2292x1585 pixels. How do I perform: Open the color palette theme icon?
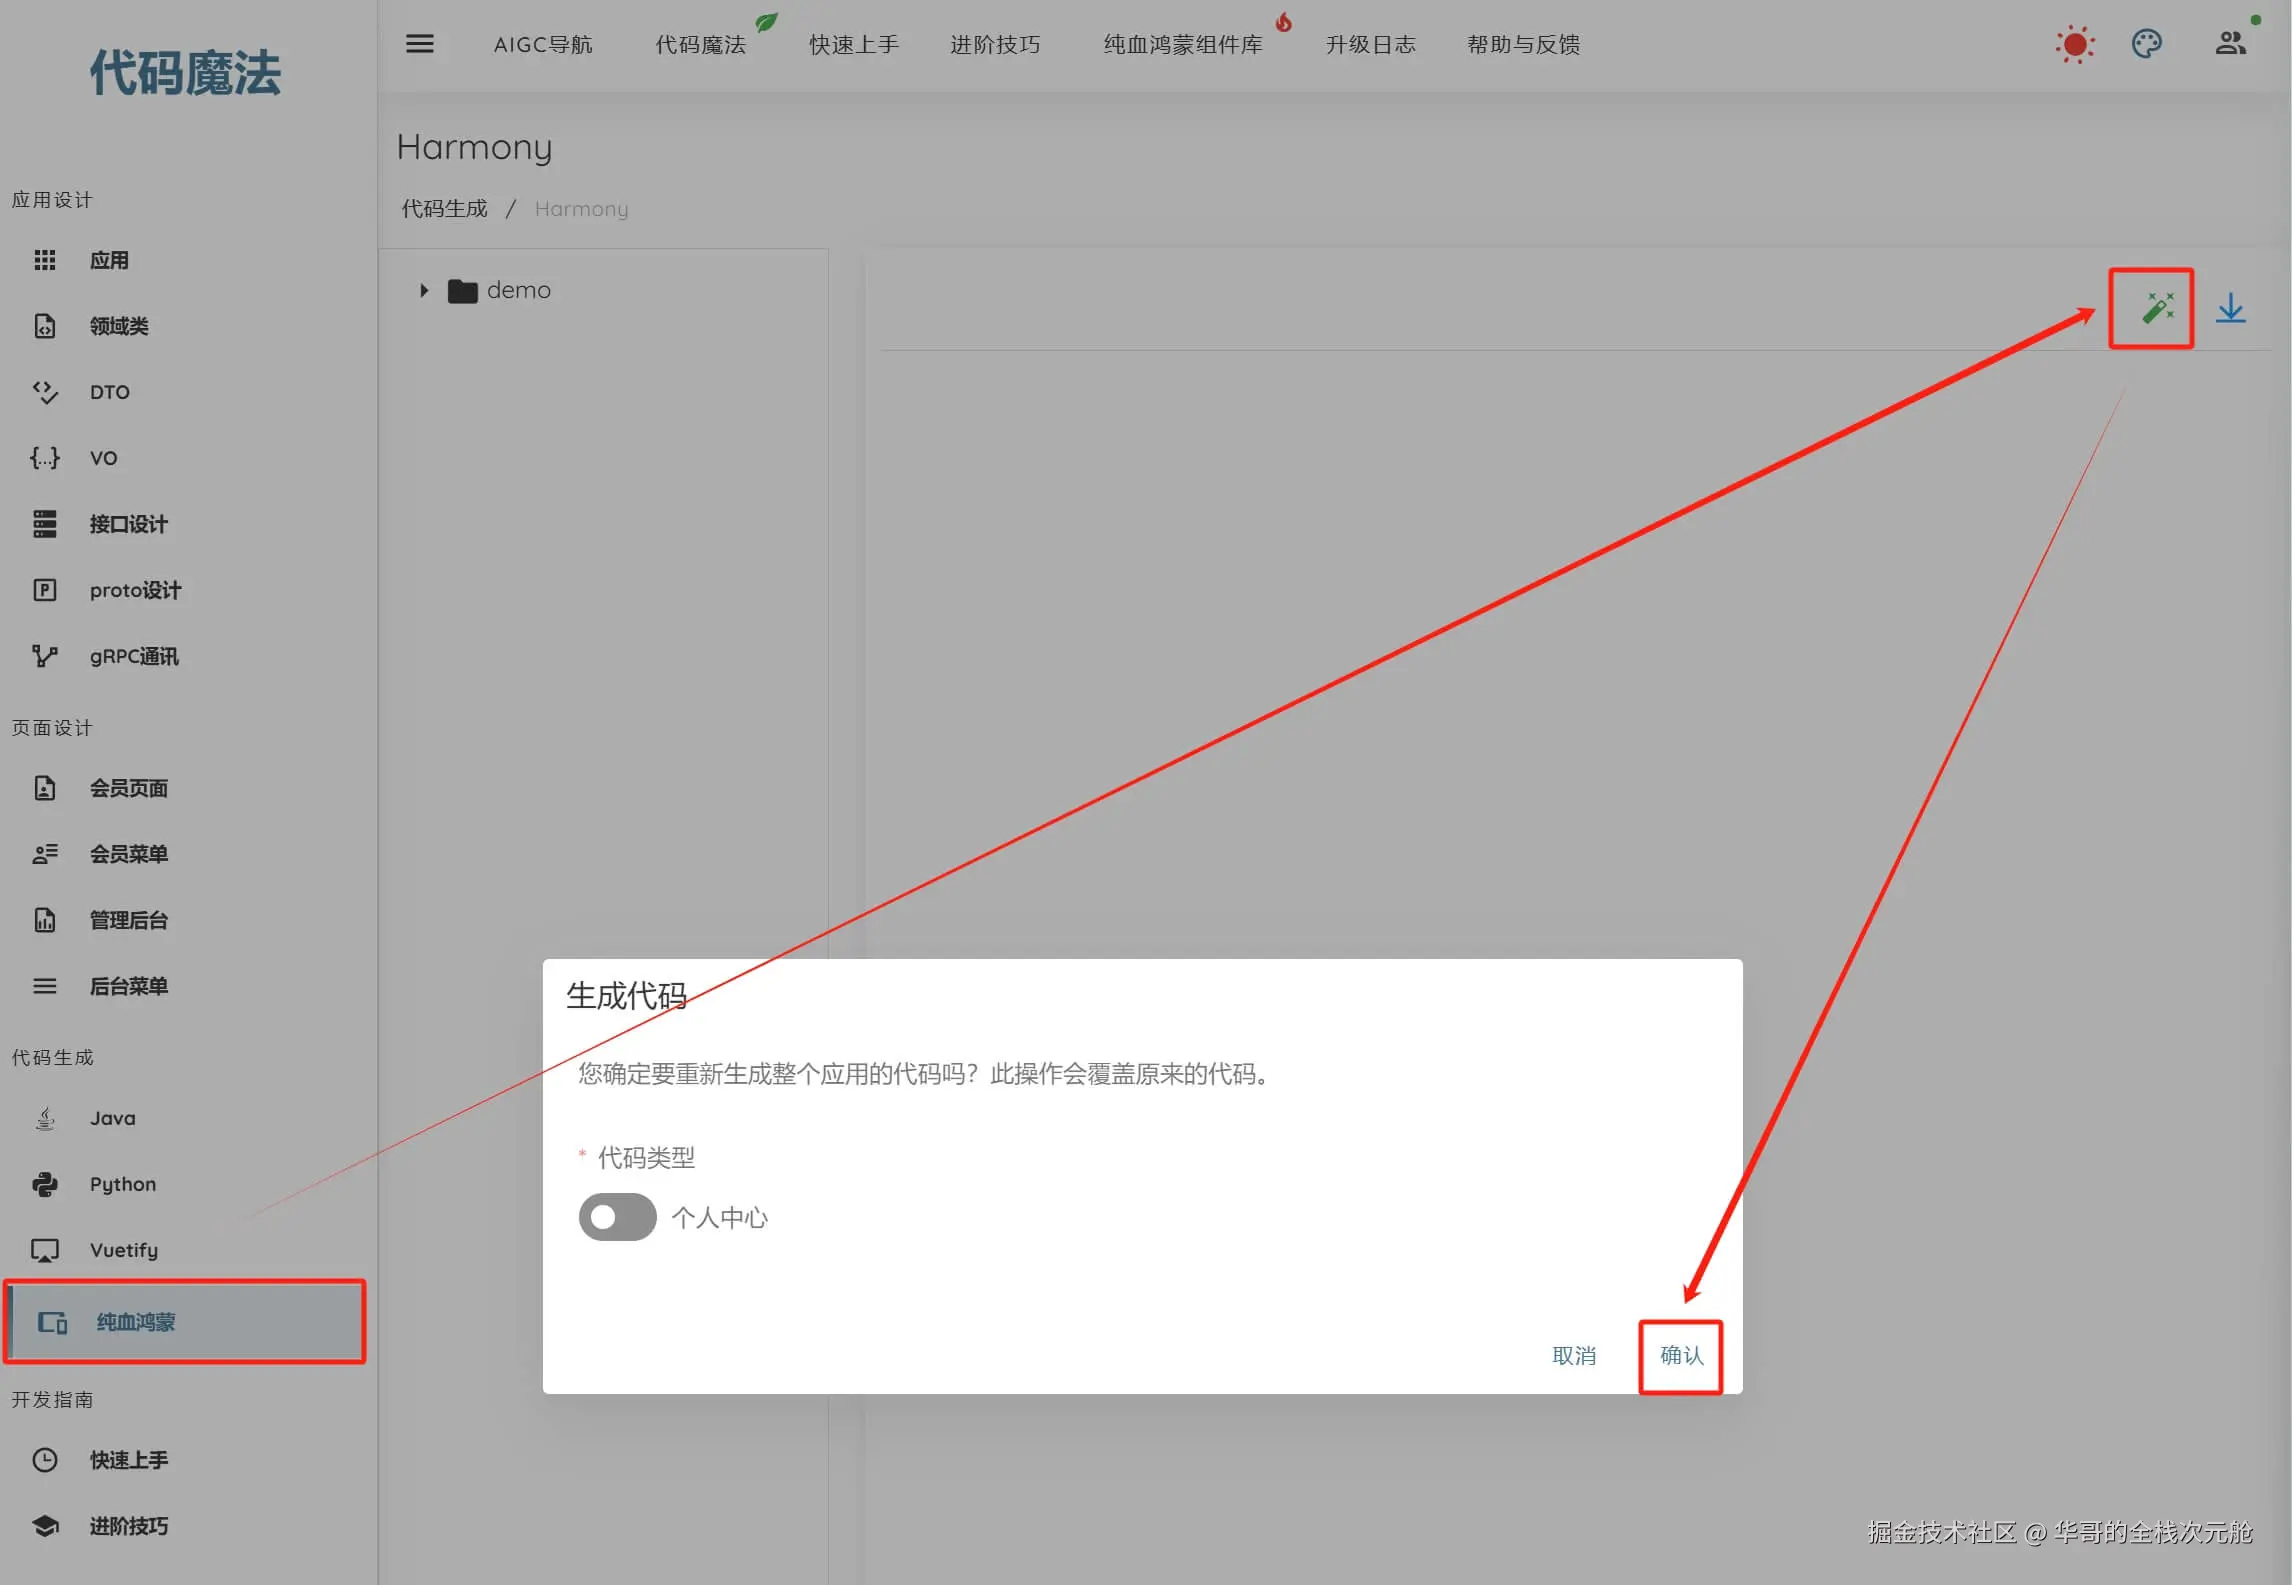(2146, 44)
